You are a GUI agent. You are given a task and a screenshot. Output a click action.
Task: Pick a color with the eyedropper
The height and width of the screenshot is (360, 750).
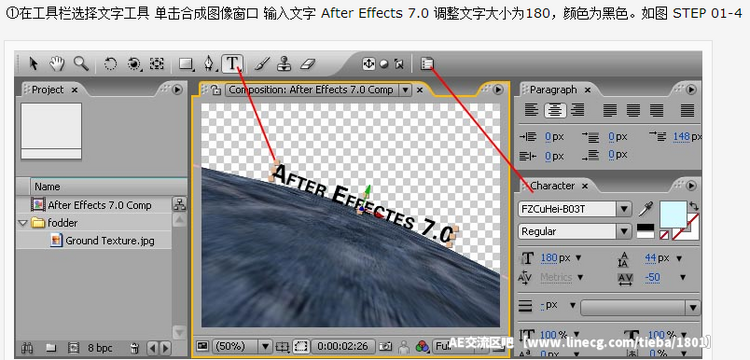tap(645, 209)
